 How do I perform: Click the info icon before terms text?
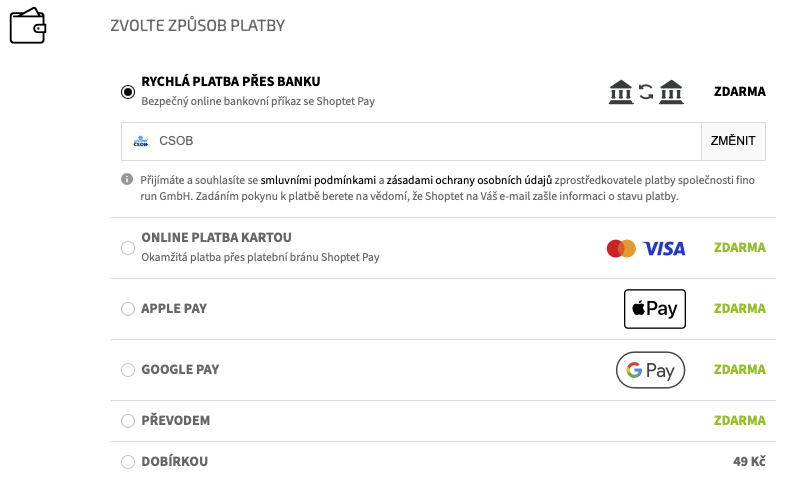tap(127, 179)
